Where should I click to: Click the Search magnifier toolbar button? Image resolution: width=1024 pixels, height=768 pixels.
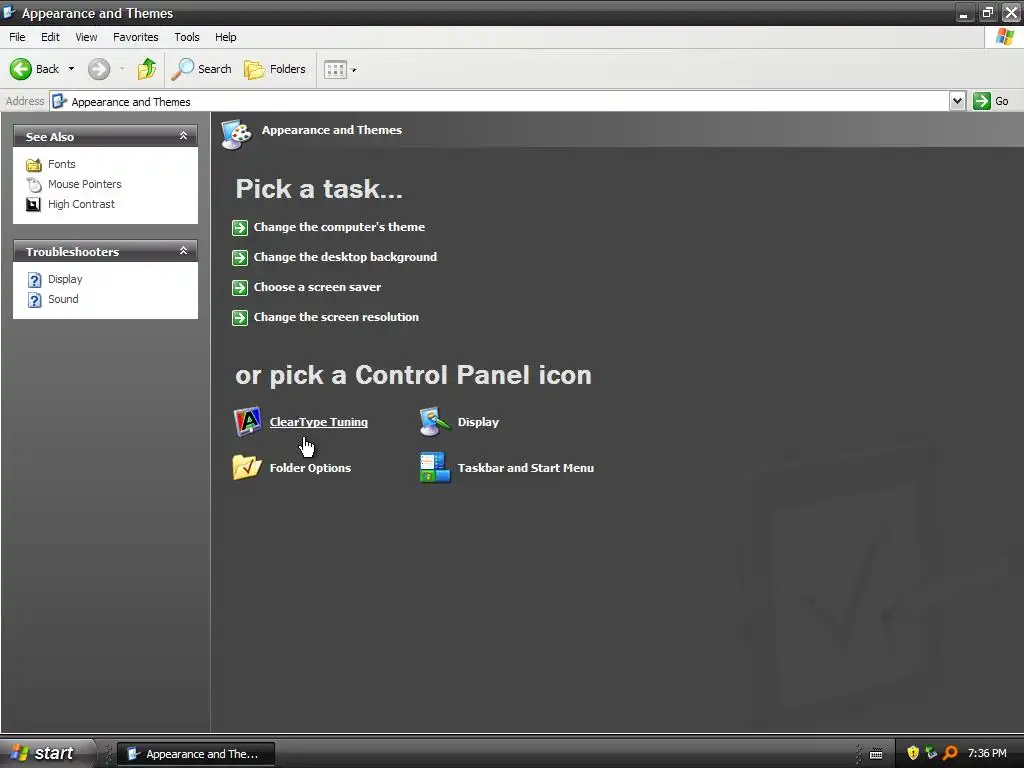[201, 69]
